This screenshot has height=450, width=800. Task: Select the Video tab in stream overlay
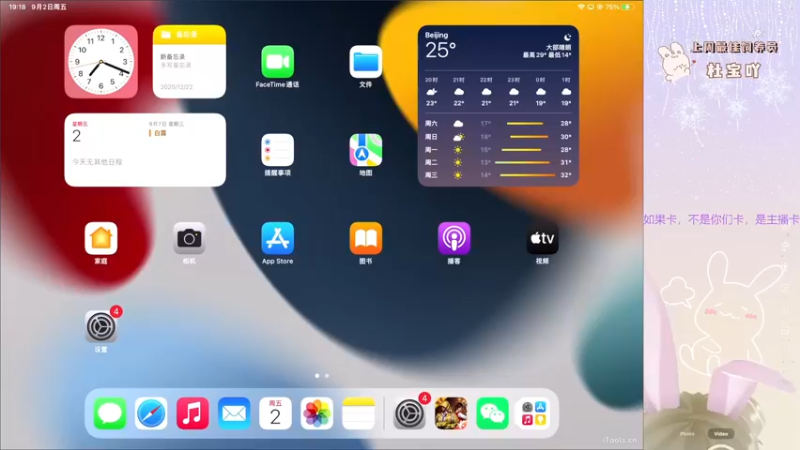click(721, 434)
